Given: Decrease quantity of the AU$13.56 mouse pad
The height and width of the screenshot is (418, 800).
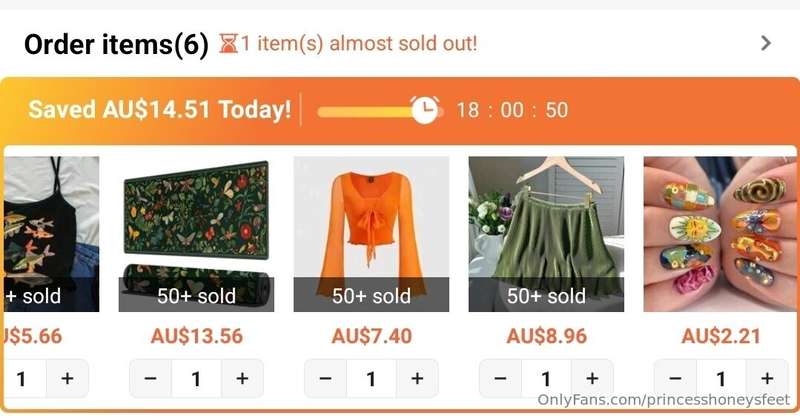Looking at the screenshot, I should [x=151, y=379].
